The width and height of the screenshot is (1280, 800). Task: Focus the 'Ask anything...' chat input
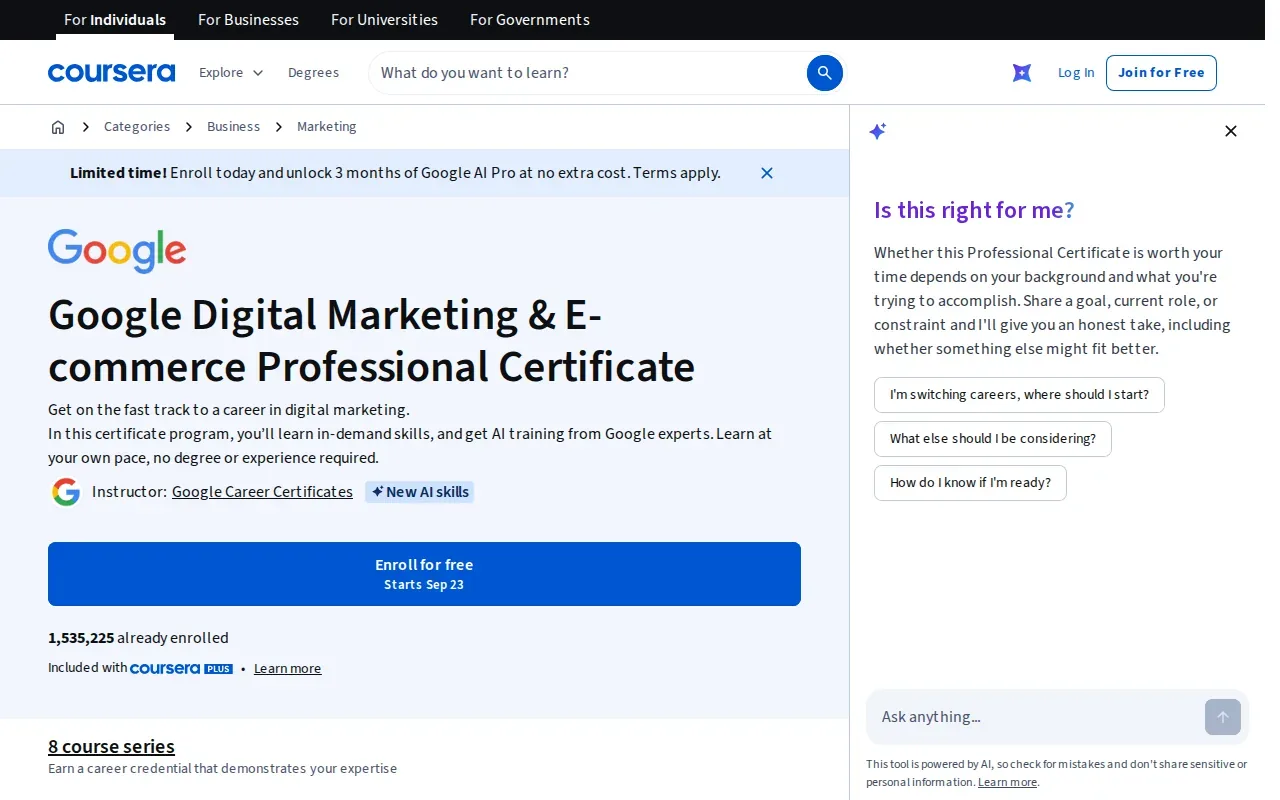pyautogui.click(x=1038, y=717)
